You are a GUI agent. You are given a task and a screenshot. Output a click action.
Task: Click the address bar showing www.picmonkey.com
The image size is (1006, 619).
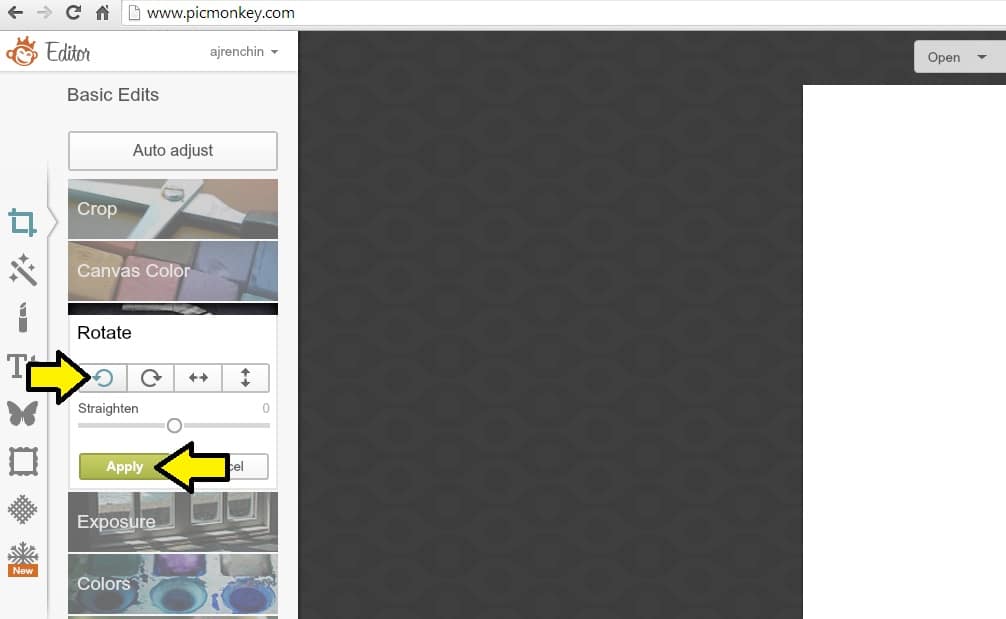pos(560,13)
